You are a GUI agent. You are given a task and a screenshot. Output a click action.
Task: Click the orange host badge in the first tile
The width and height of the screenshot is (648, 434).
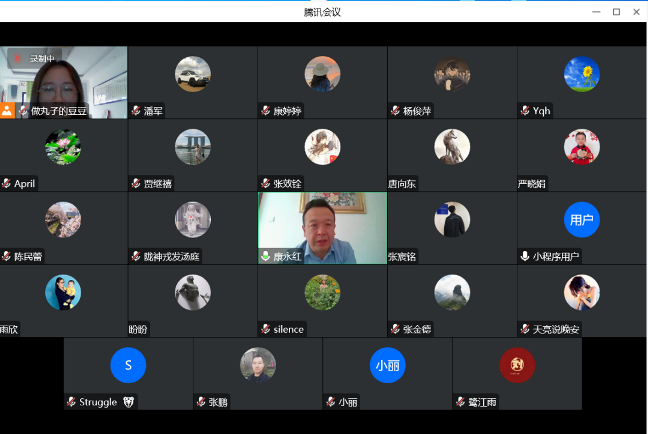point(7,110)
